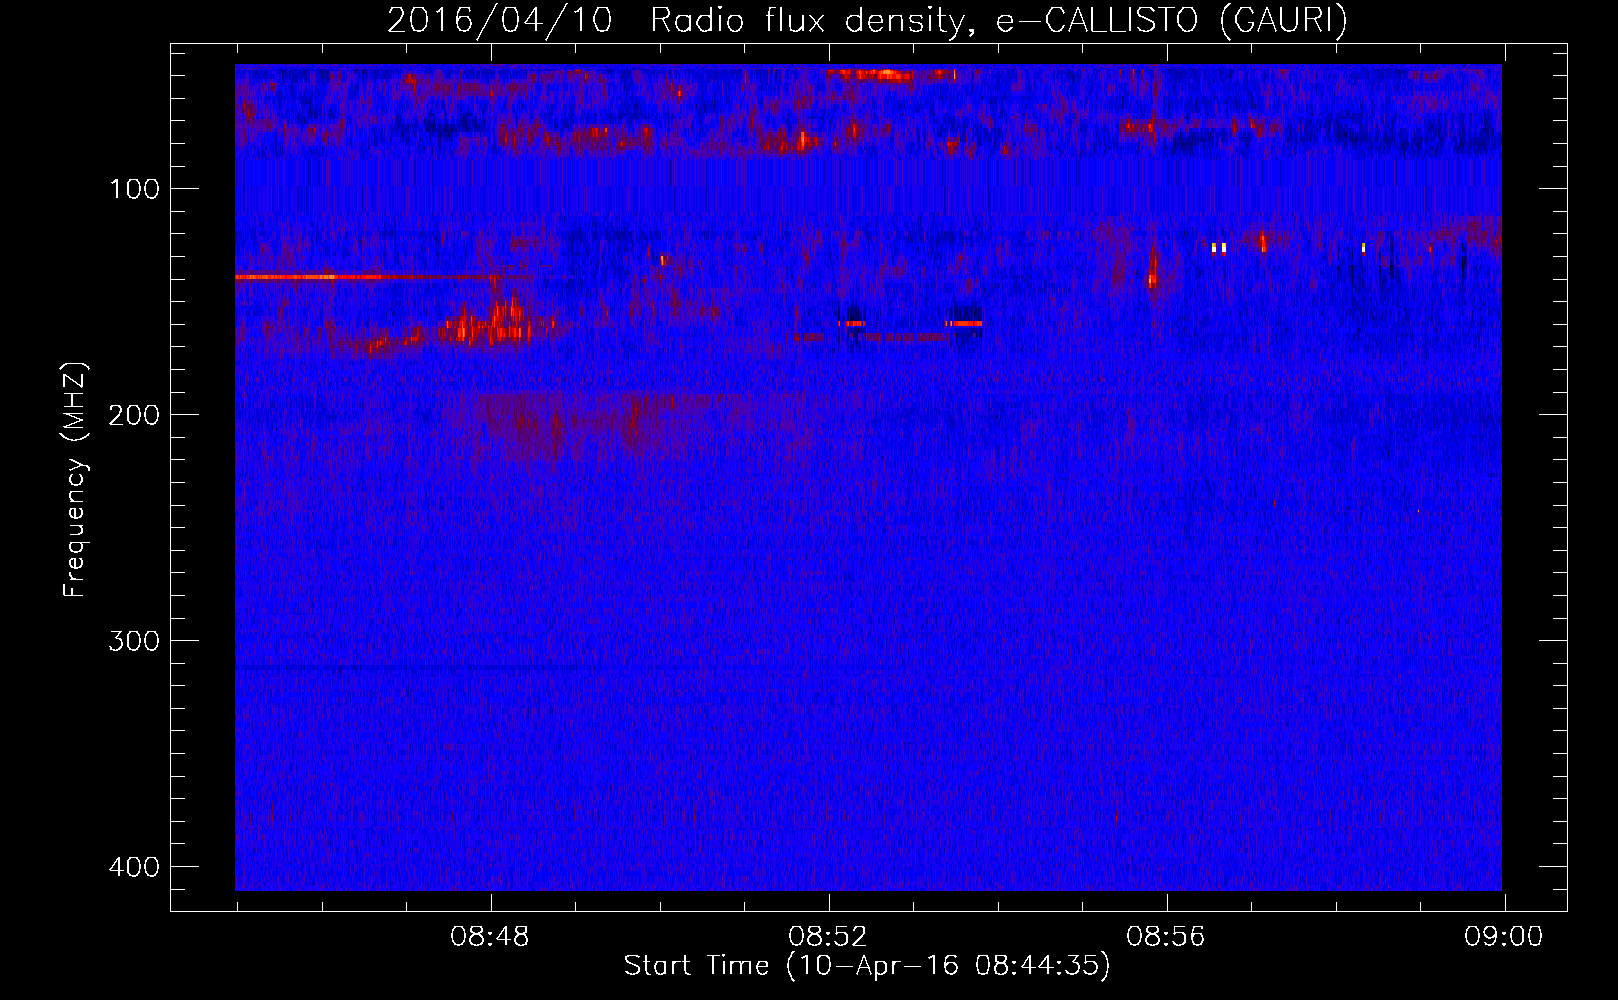
Task: Click the '09:00' time axis label
Action: pos(1504,937)
